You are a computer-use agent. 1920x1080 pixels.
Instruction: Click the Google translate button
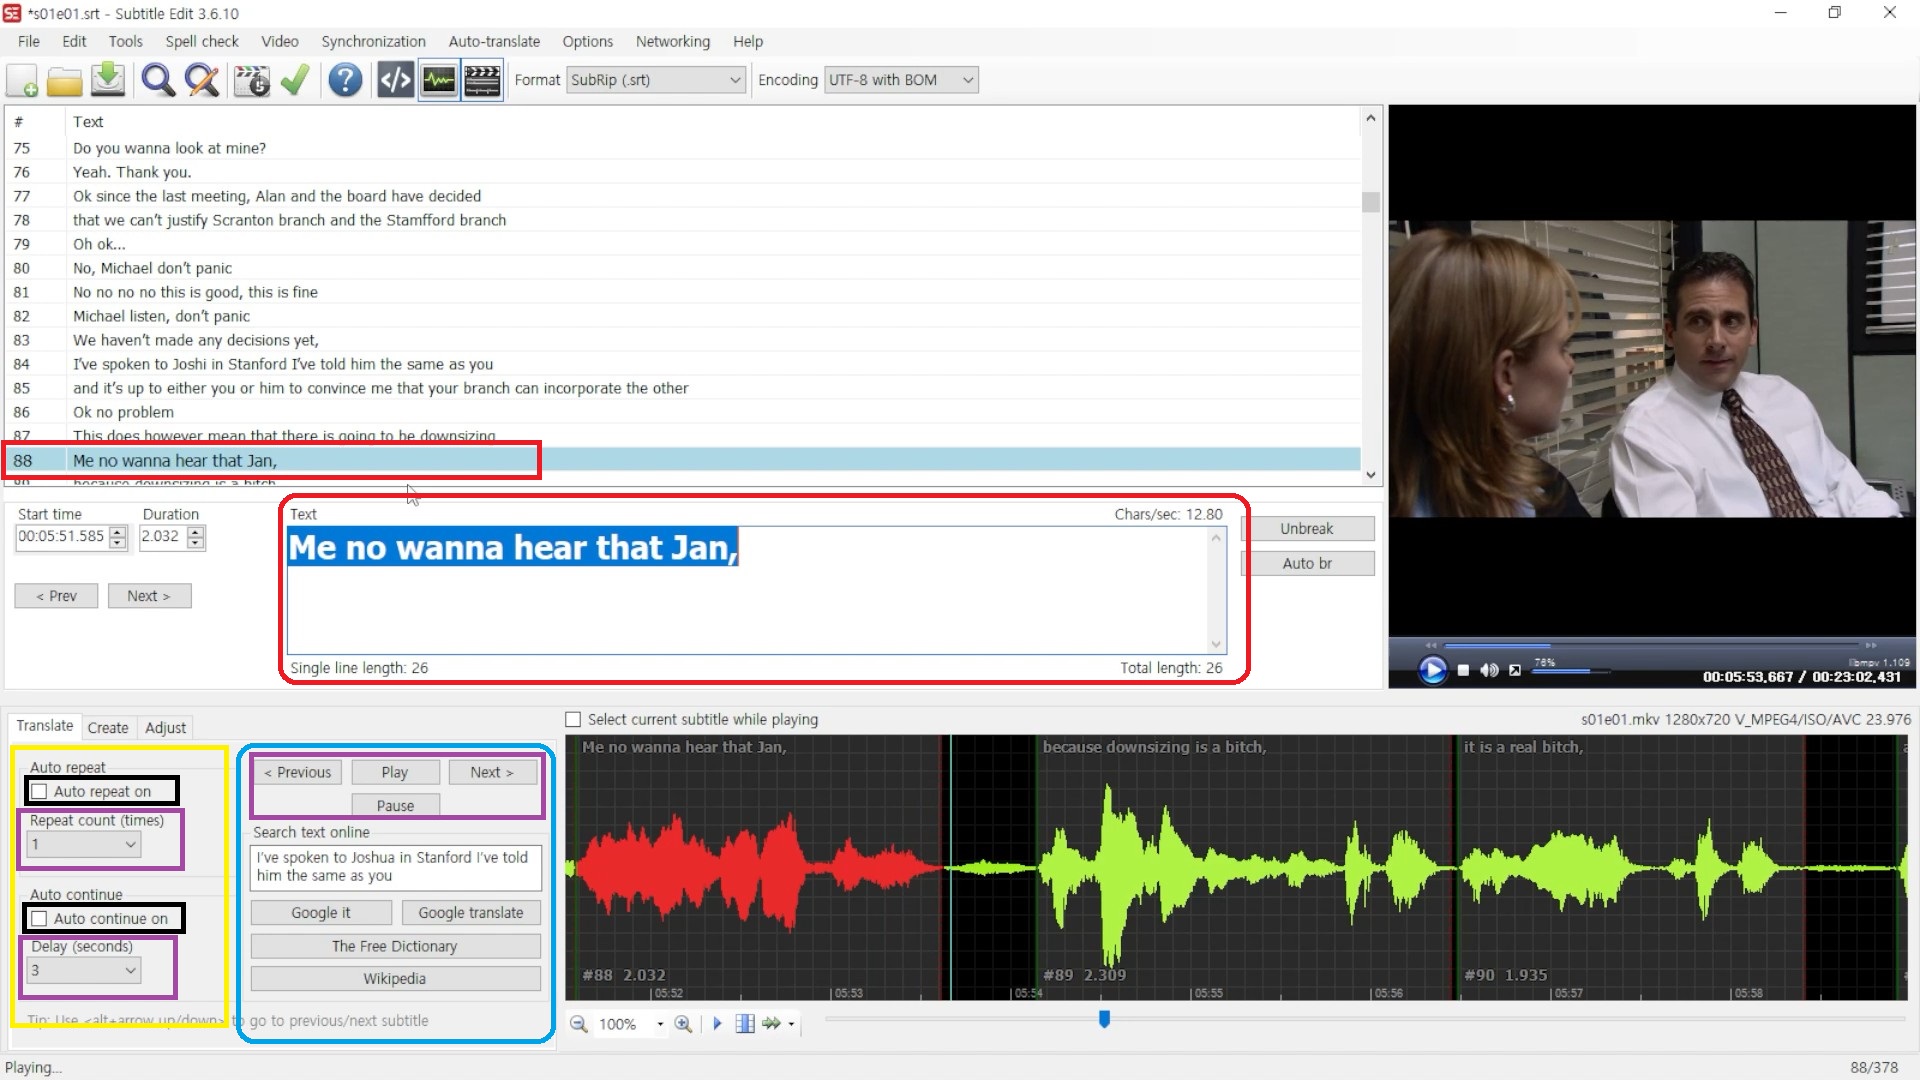[470, 912]
